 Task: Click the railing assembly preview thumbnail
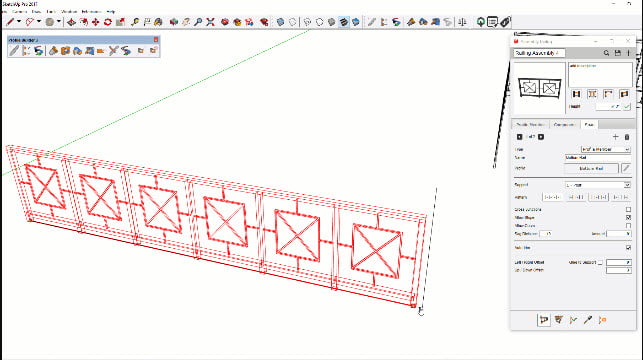(x=539, y=87)
